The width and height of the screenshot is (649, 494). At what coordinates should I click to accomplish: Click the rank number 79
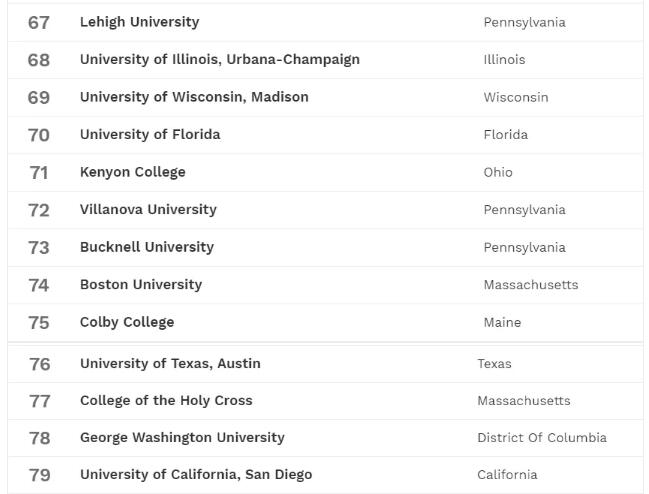point(39,475)
